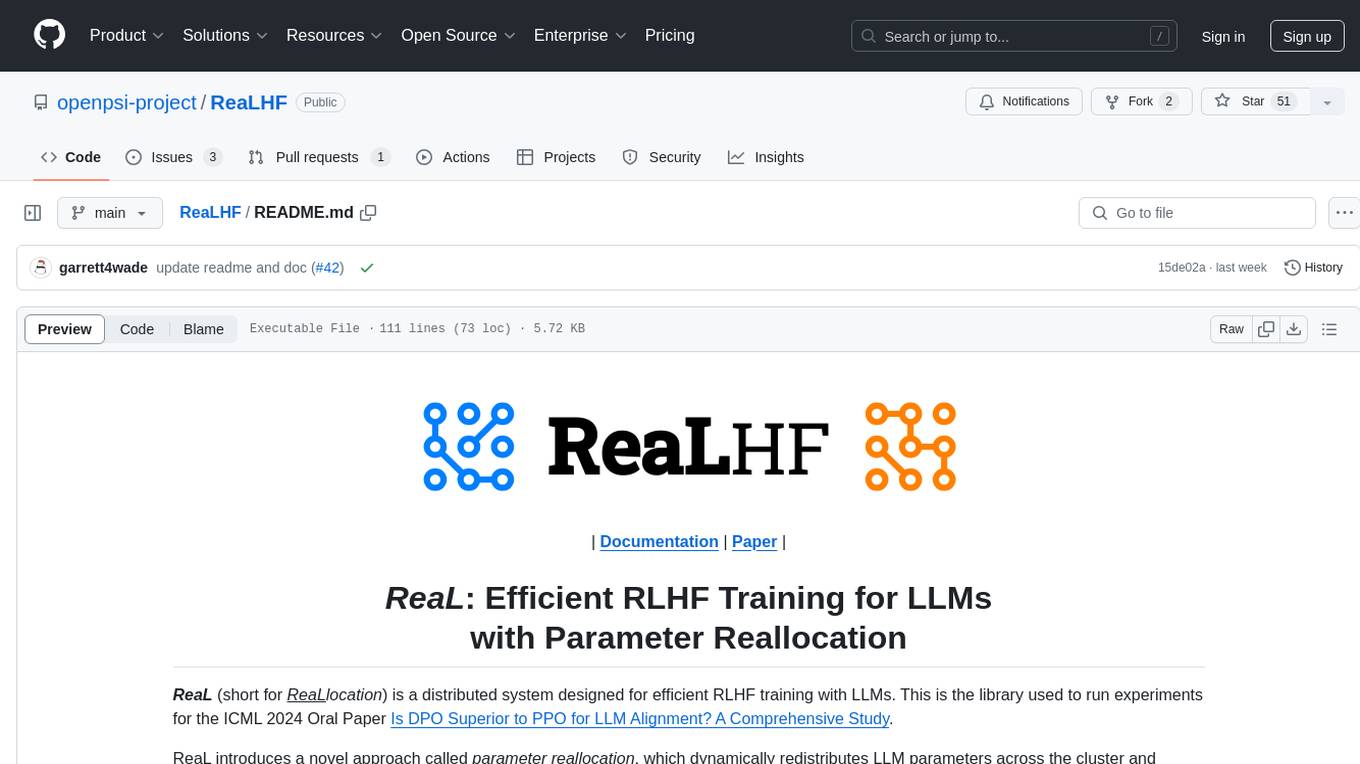Viewport: 1360px width, 764px height.
Task: Expand the Solutions menu
Action: point(226,35)
